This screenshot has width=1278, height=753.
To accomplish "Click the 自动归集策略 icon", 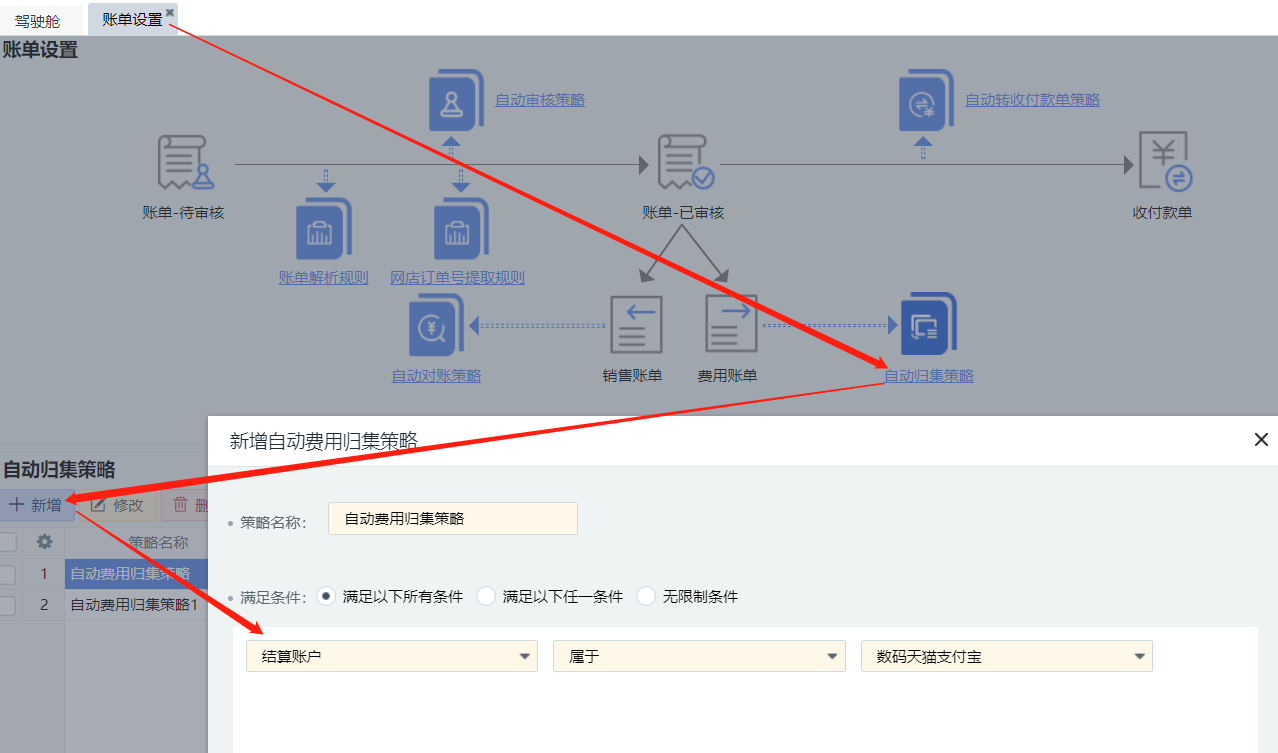I will pyautogui.click(x=928, y=324).
